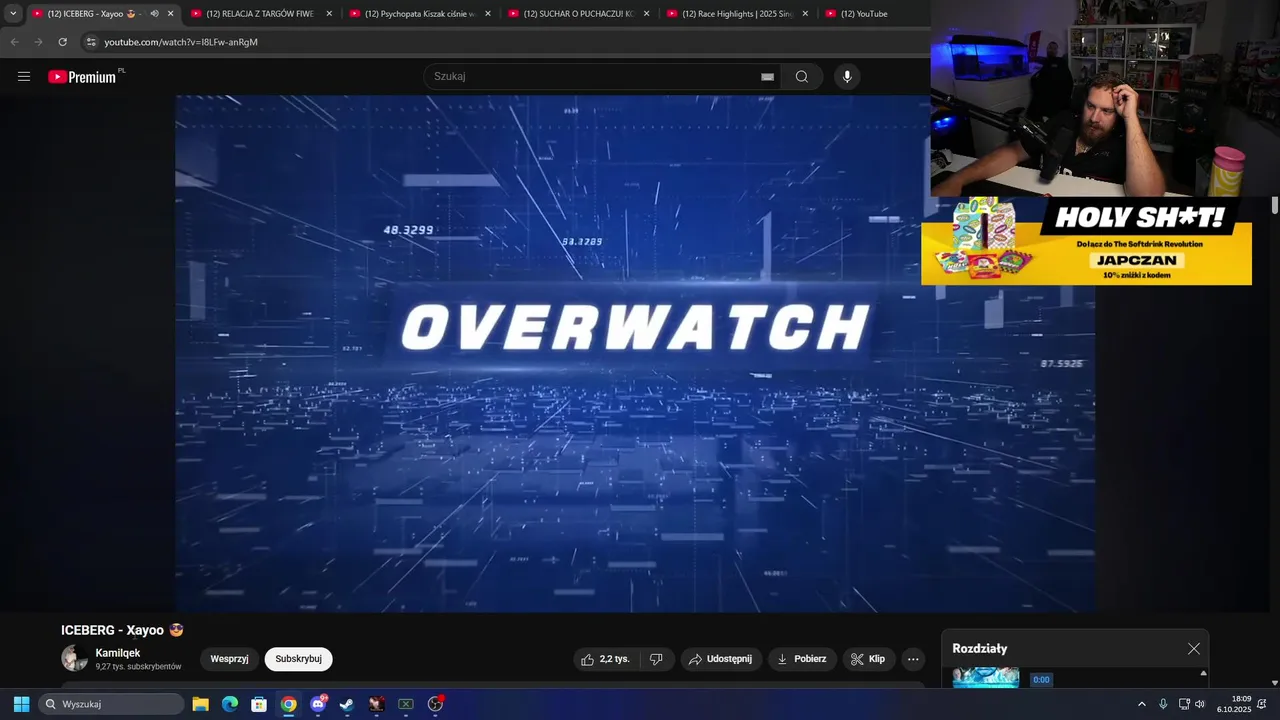
Task: Dislike the video with thumbs down
Action: [656, 659]
